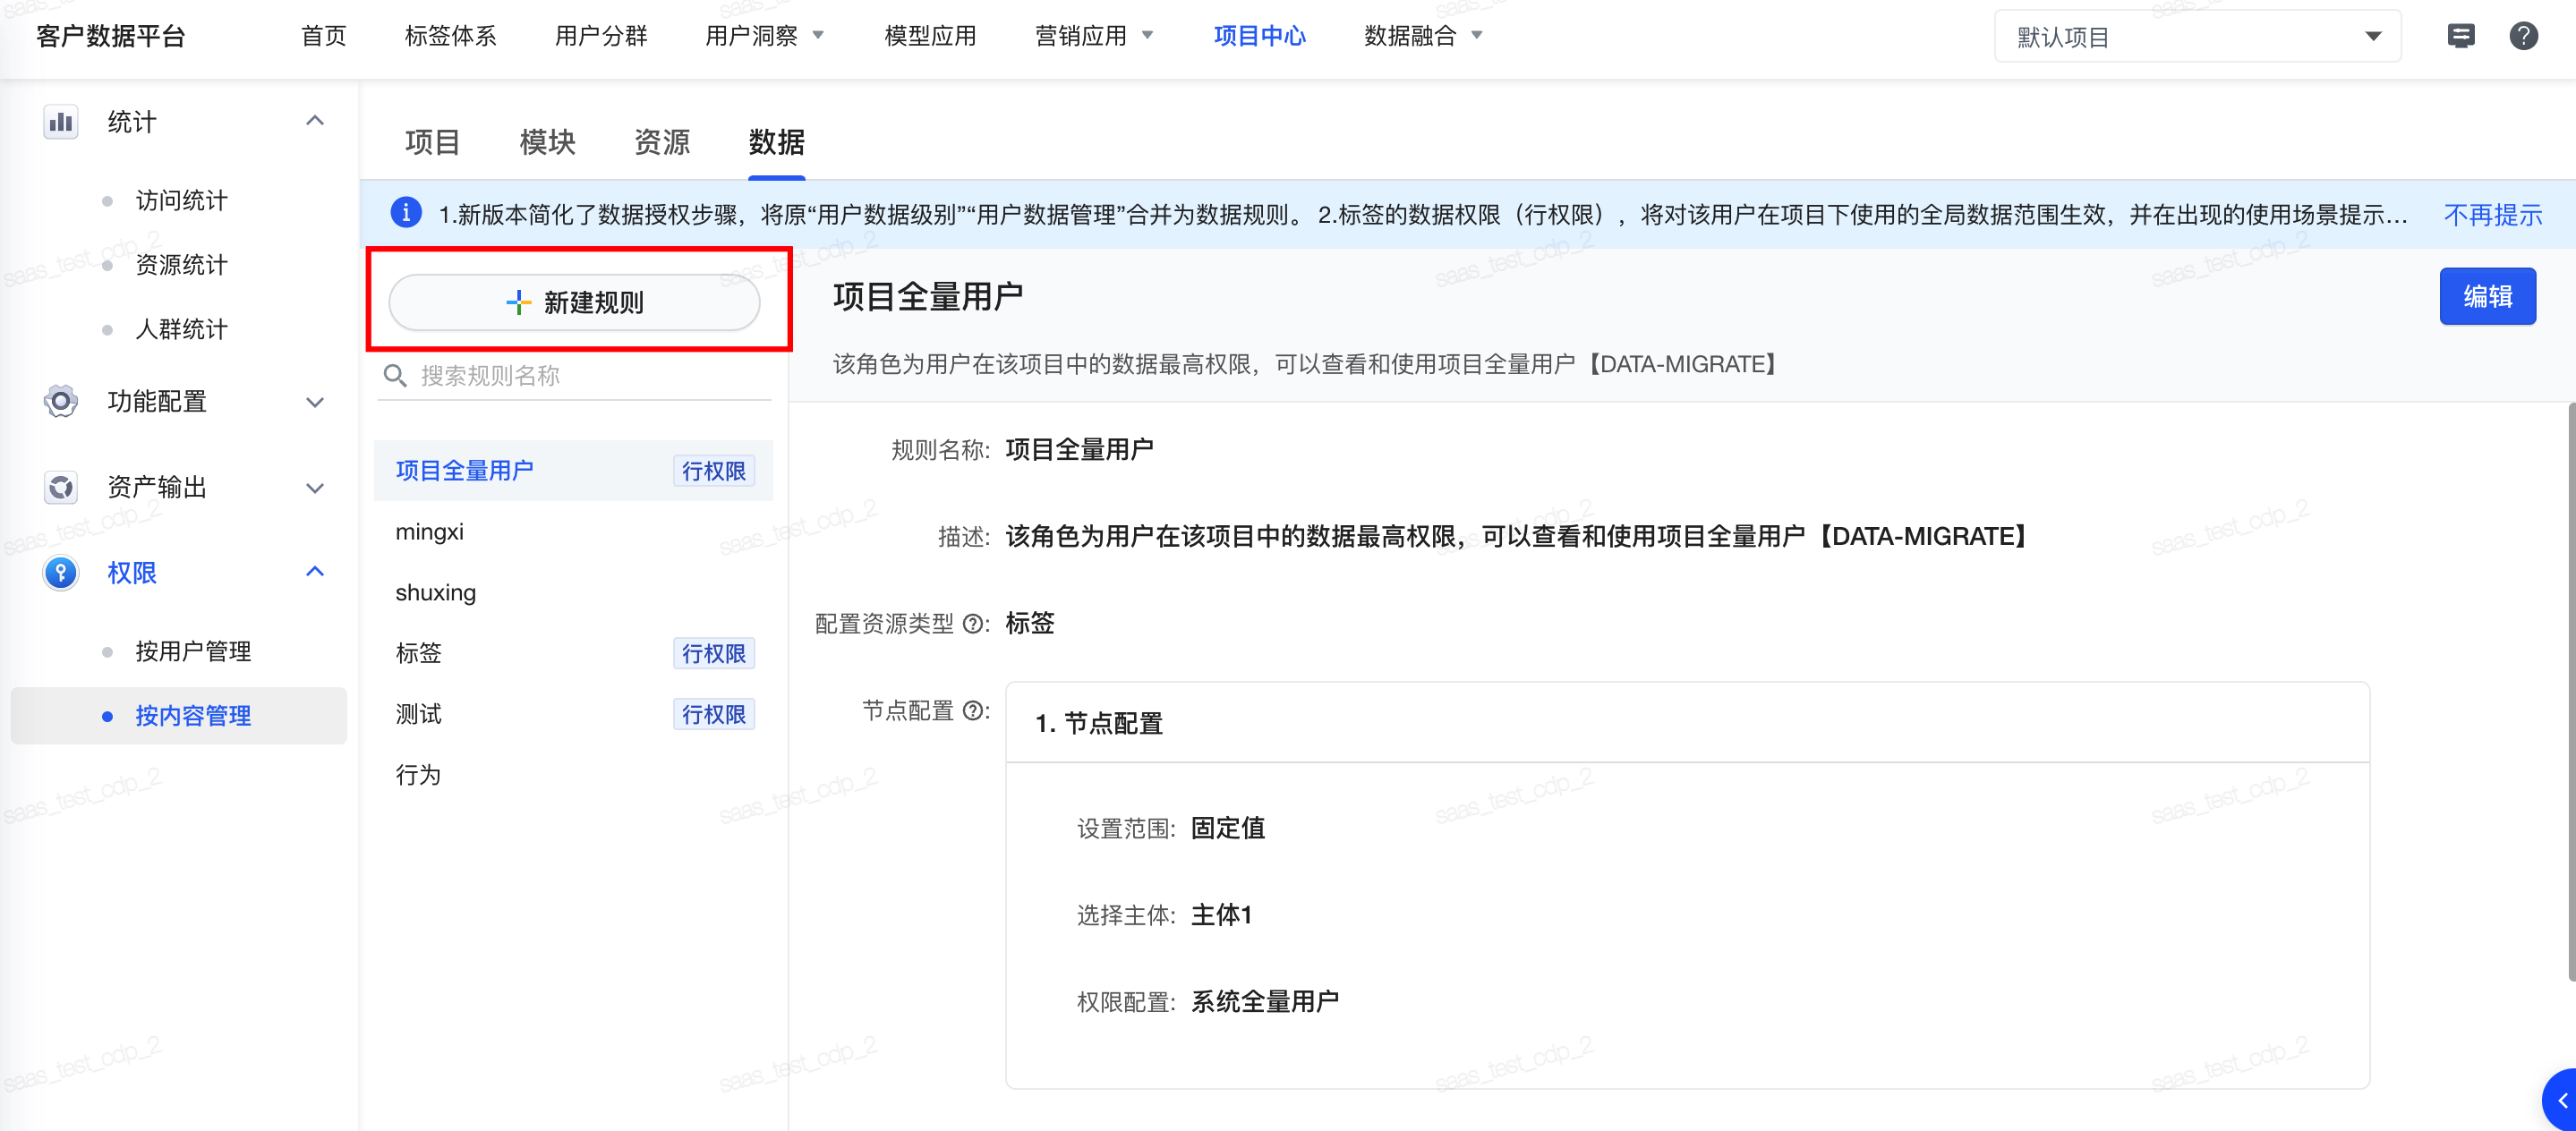
Task: Click the 主体1 subject value
Action: pos(1220,914)
